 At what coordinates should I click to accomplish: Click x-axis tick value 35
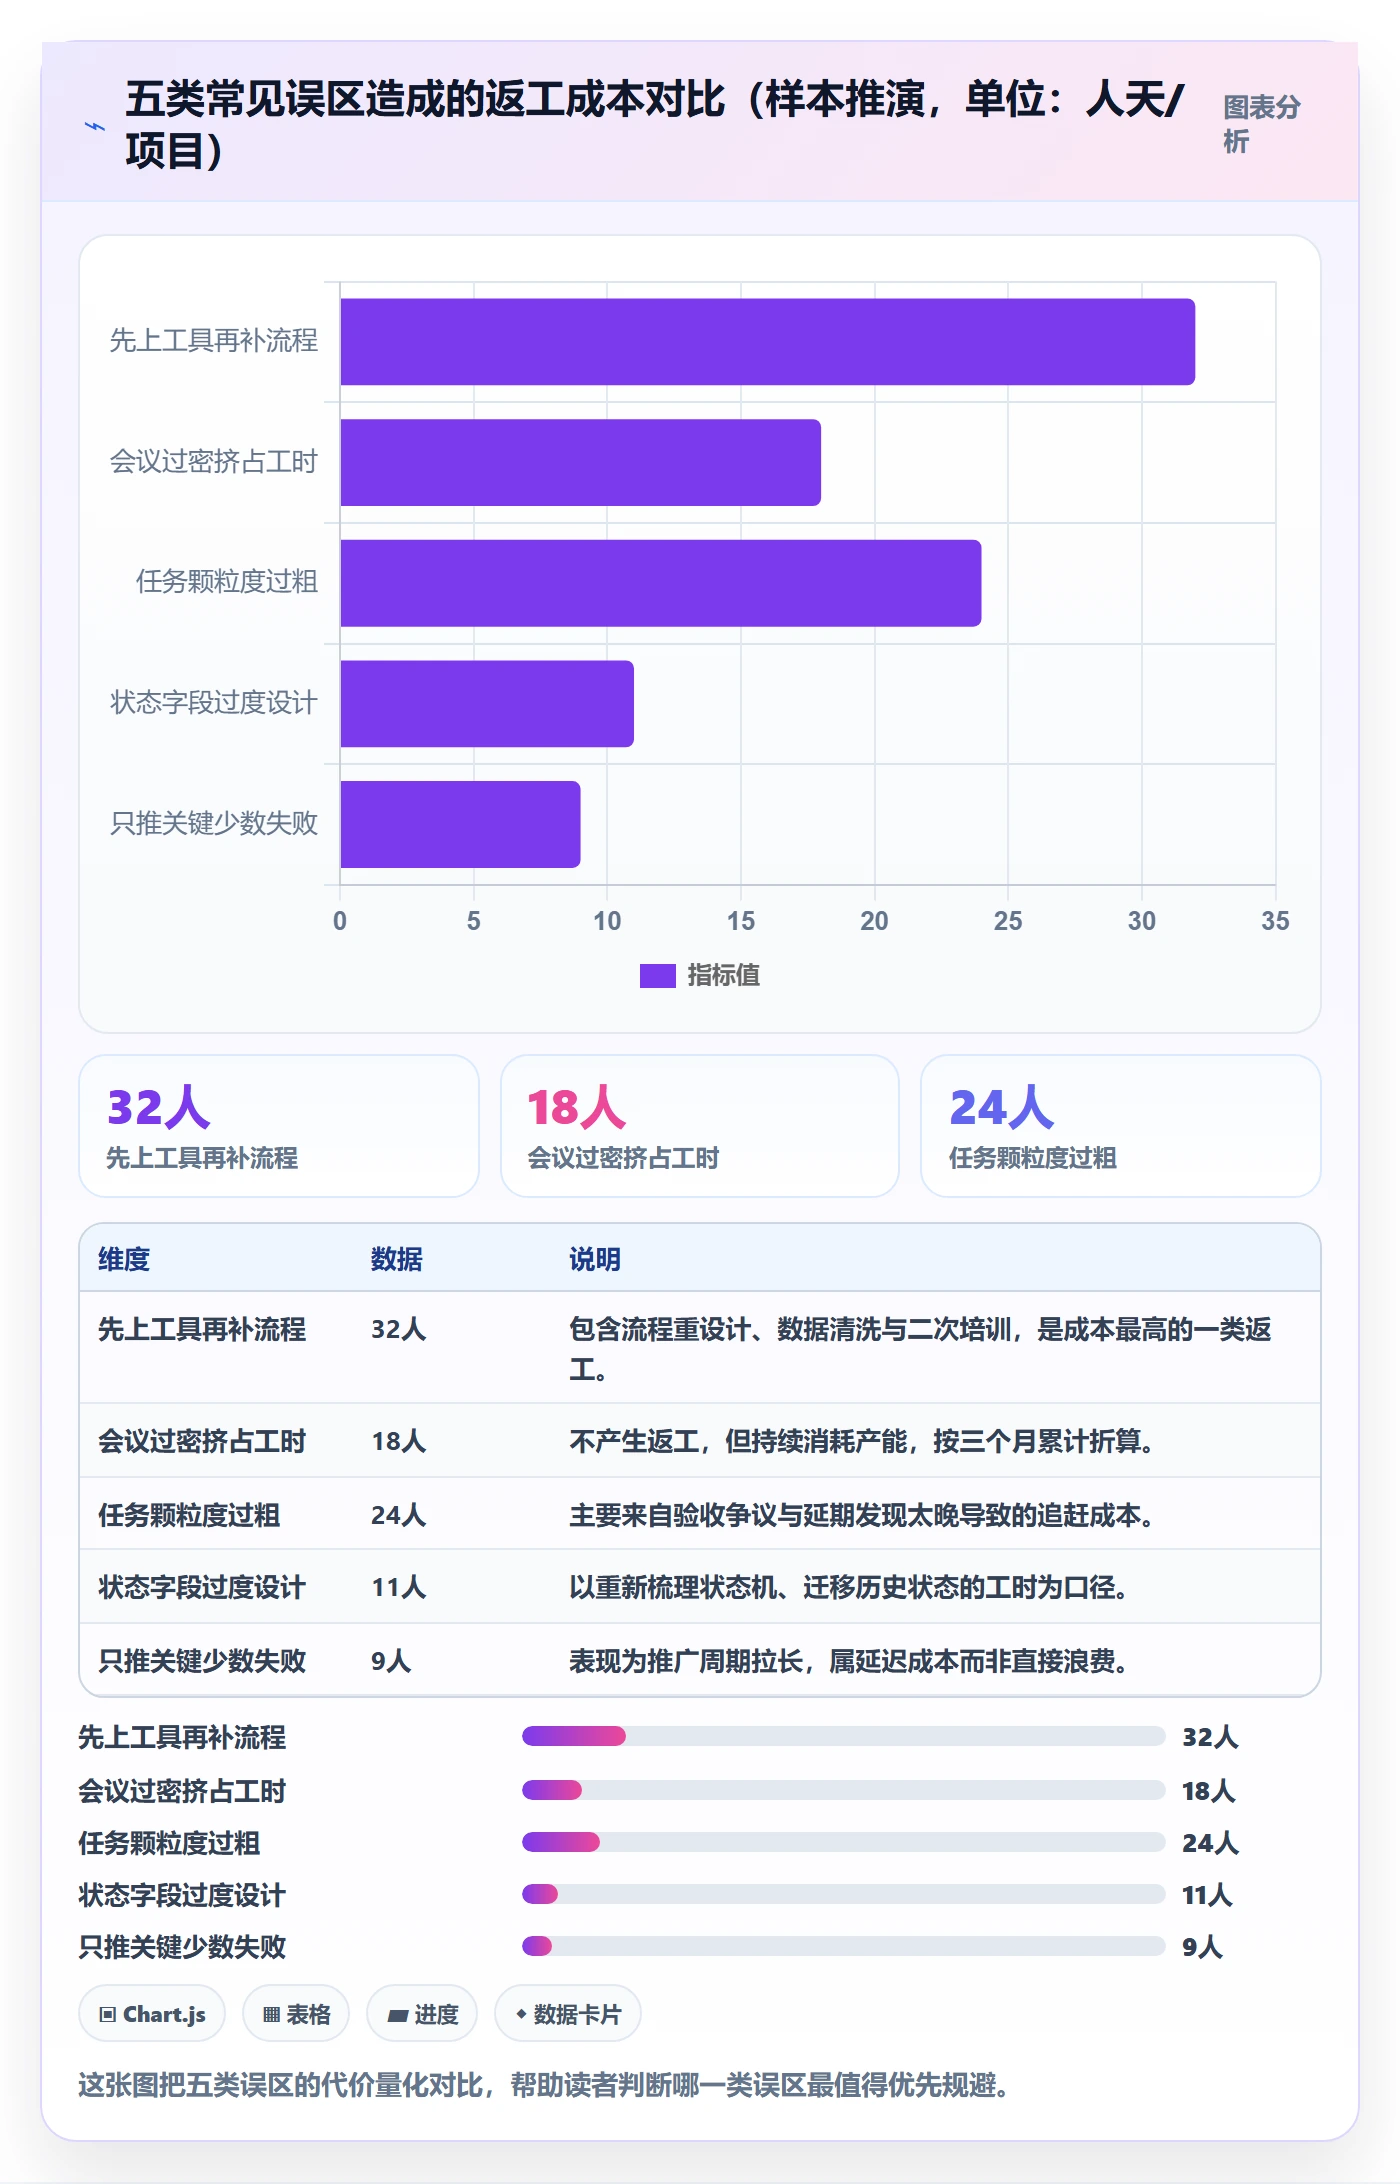[x=1275, y=921]
